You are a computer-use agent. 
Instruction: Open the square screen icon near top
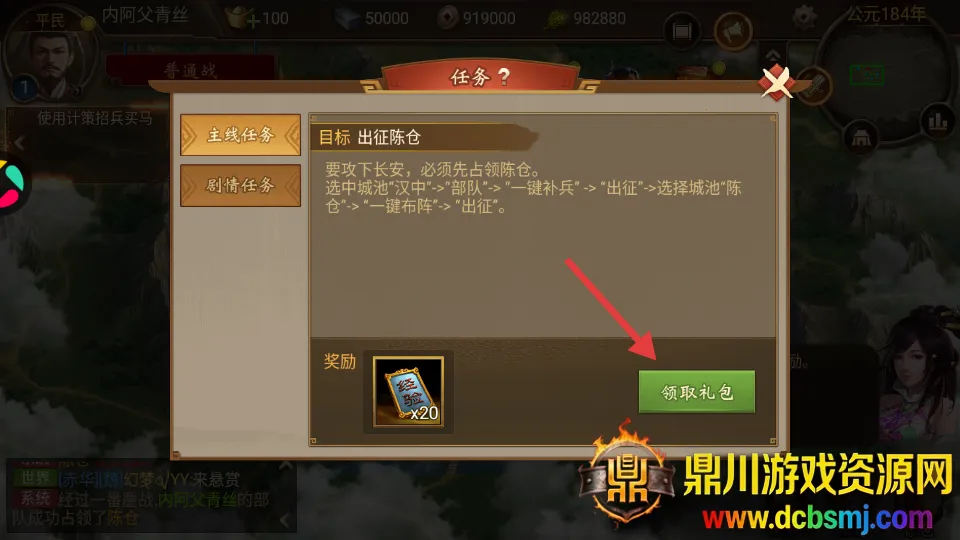681,31
